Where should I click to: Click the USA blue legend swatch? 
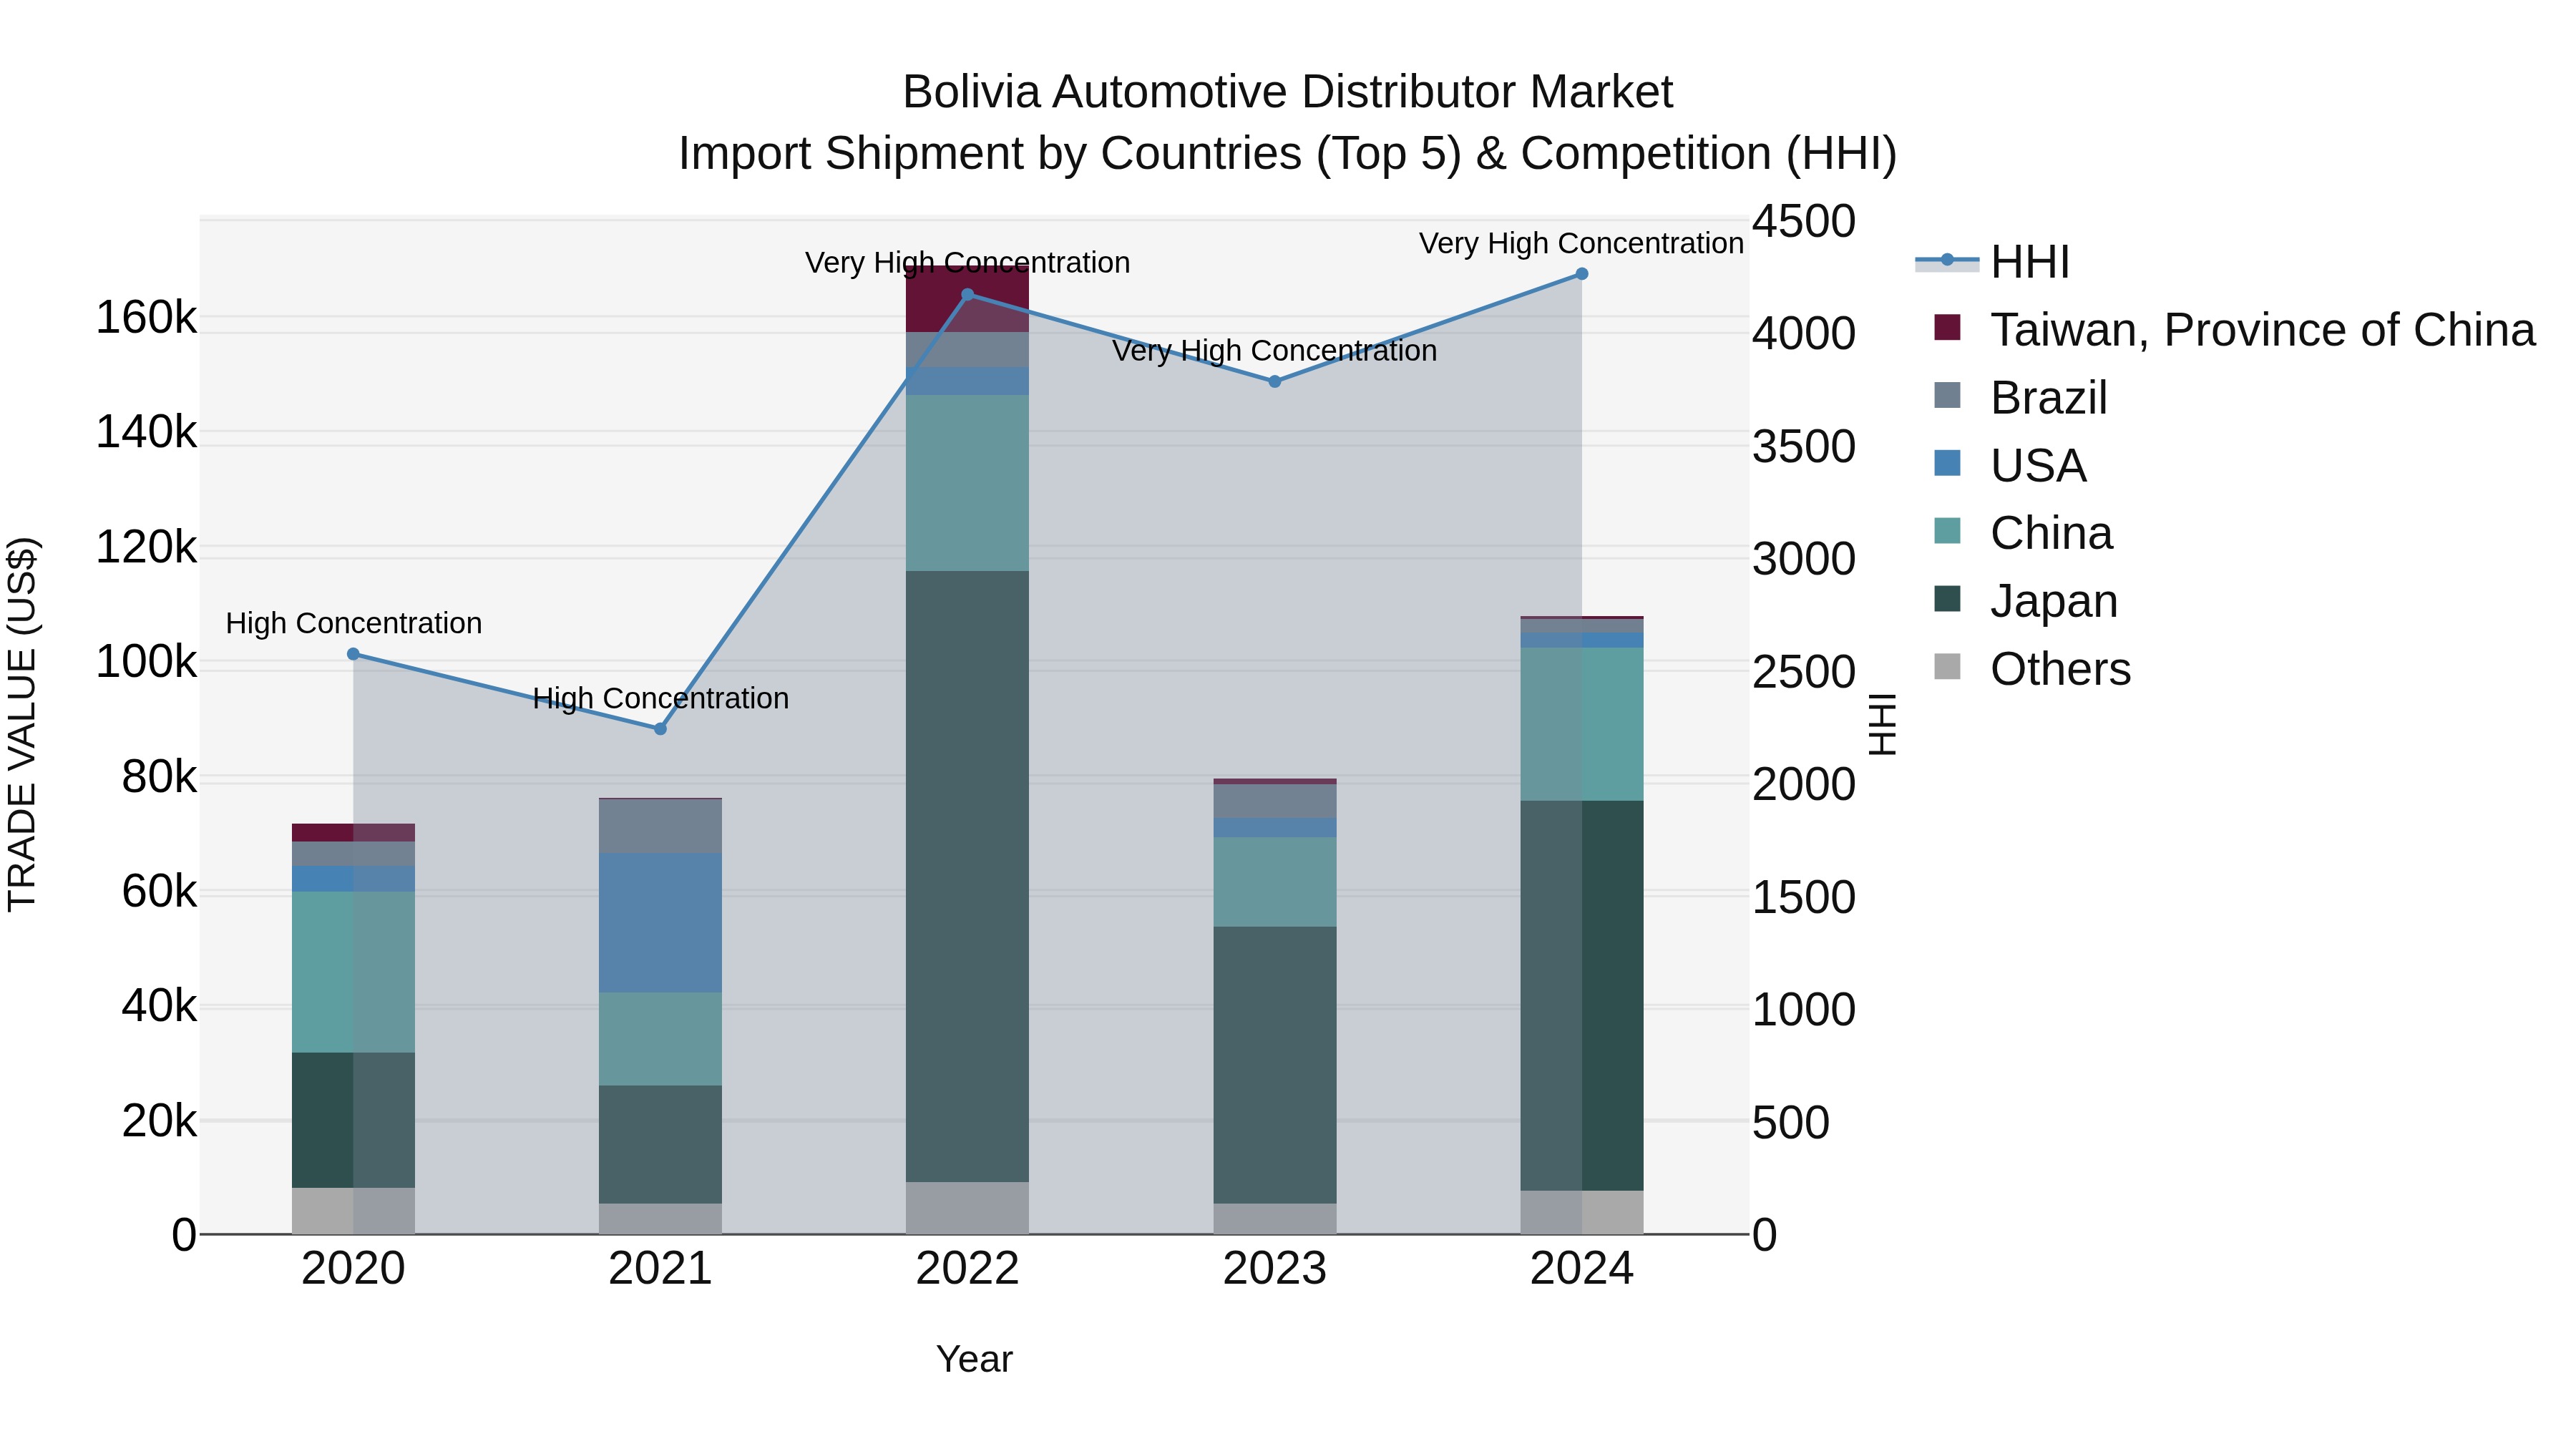pyautogui.click(x=1947, y=463)
